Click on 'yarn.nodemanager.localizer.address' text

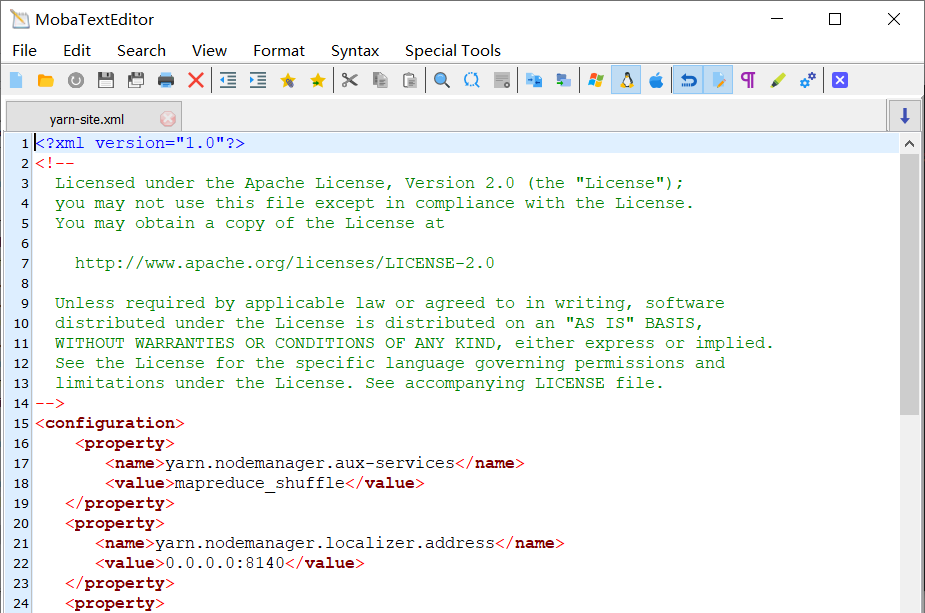[x=324, y=543]
